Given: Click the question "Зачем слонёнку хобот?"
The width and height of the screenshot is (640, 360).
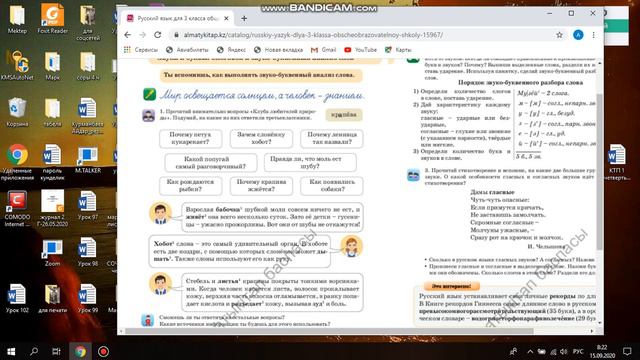Looking at the screenshot, I should tap(261, 138).
